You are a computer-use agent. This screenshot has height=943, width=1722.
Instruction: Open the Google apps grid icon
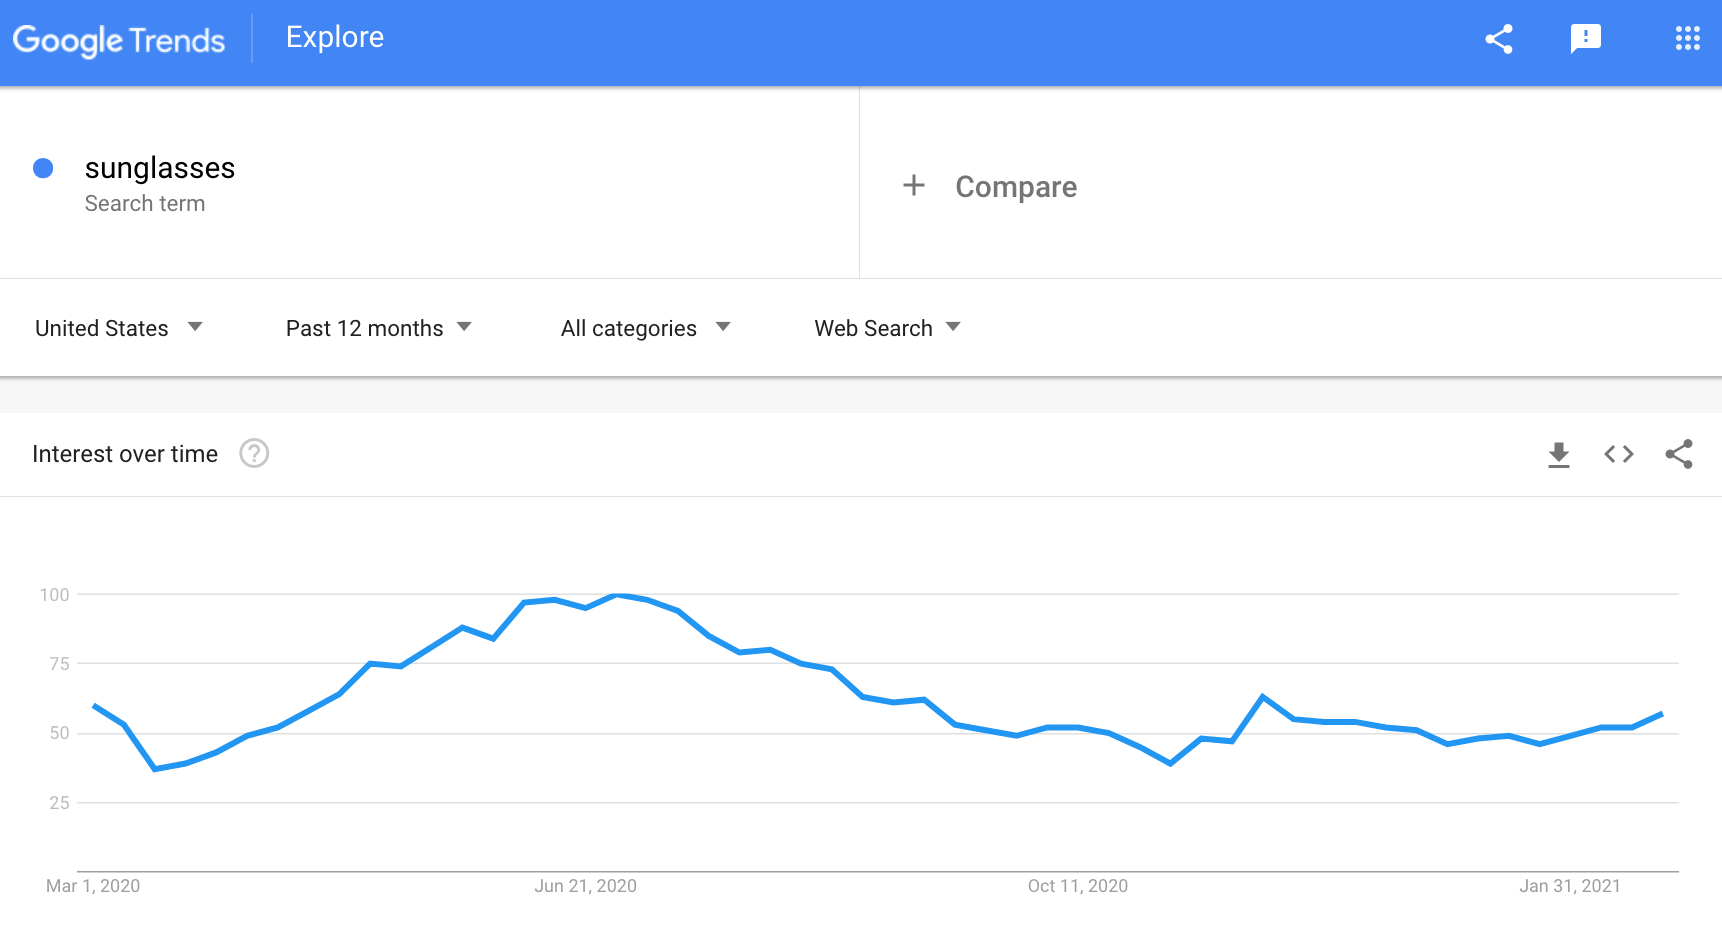click(x=1688, y=39)
